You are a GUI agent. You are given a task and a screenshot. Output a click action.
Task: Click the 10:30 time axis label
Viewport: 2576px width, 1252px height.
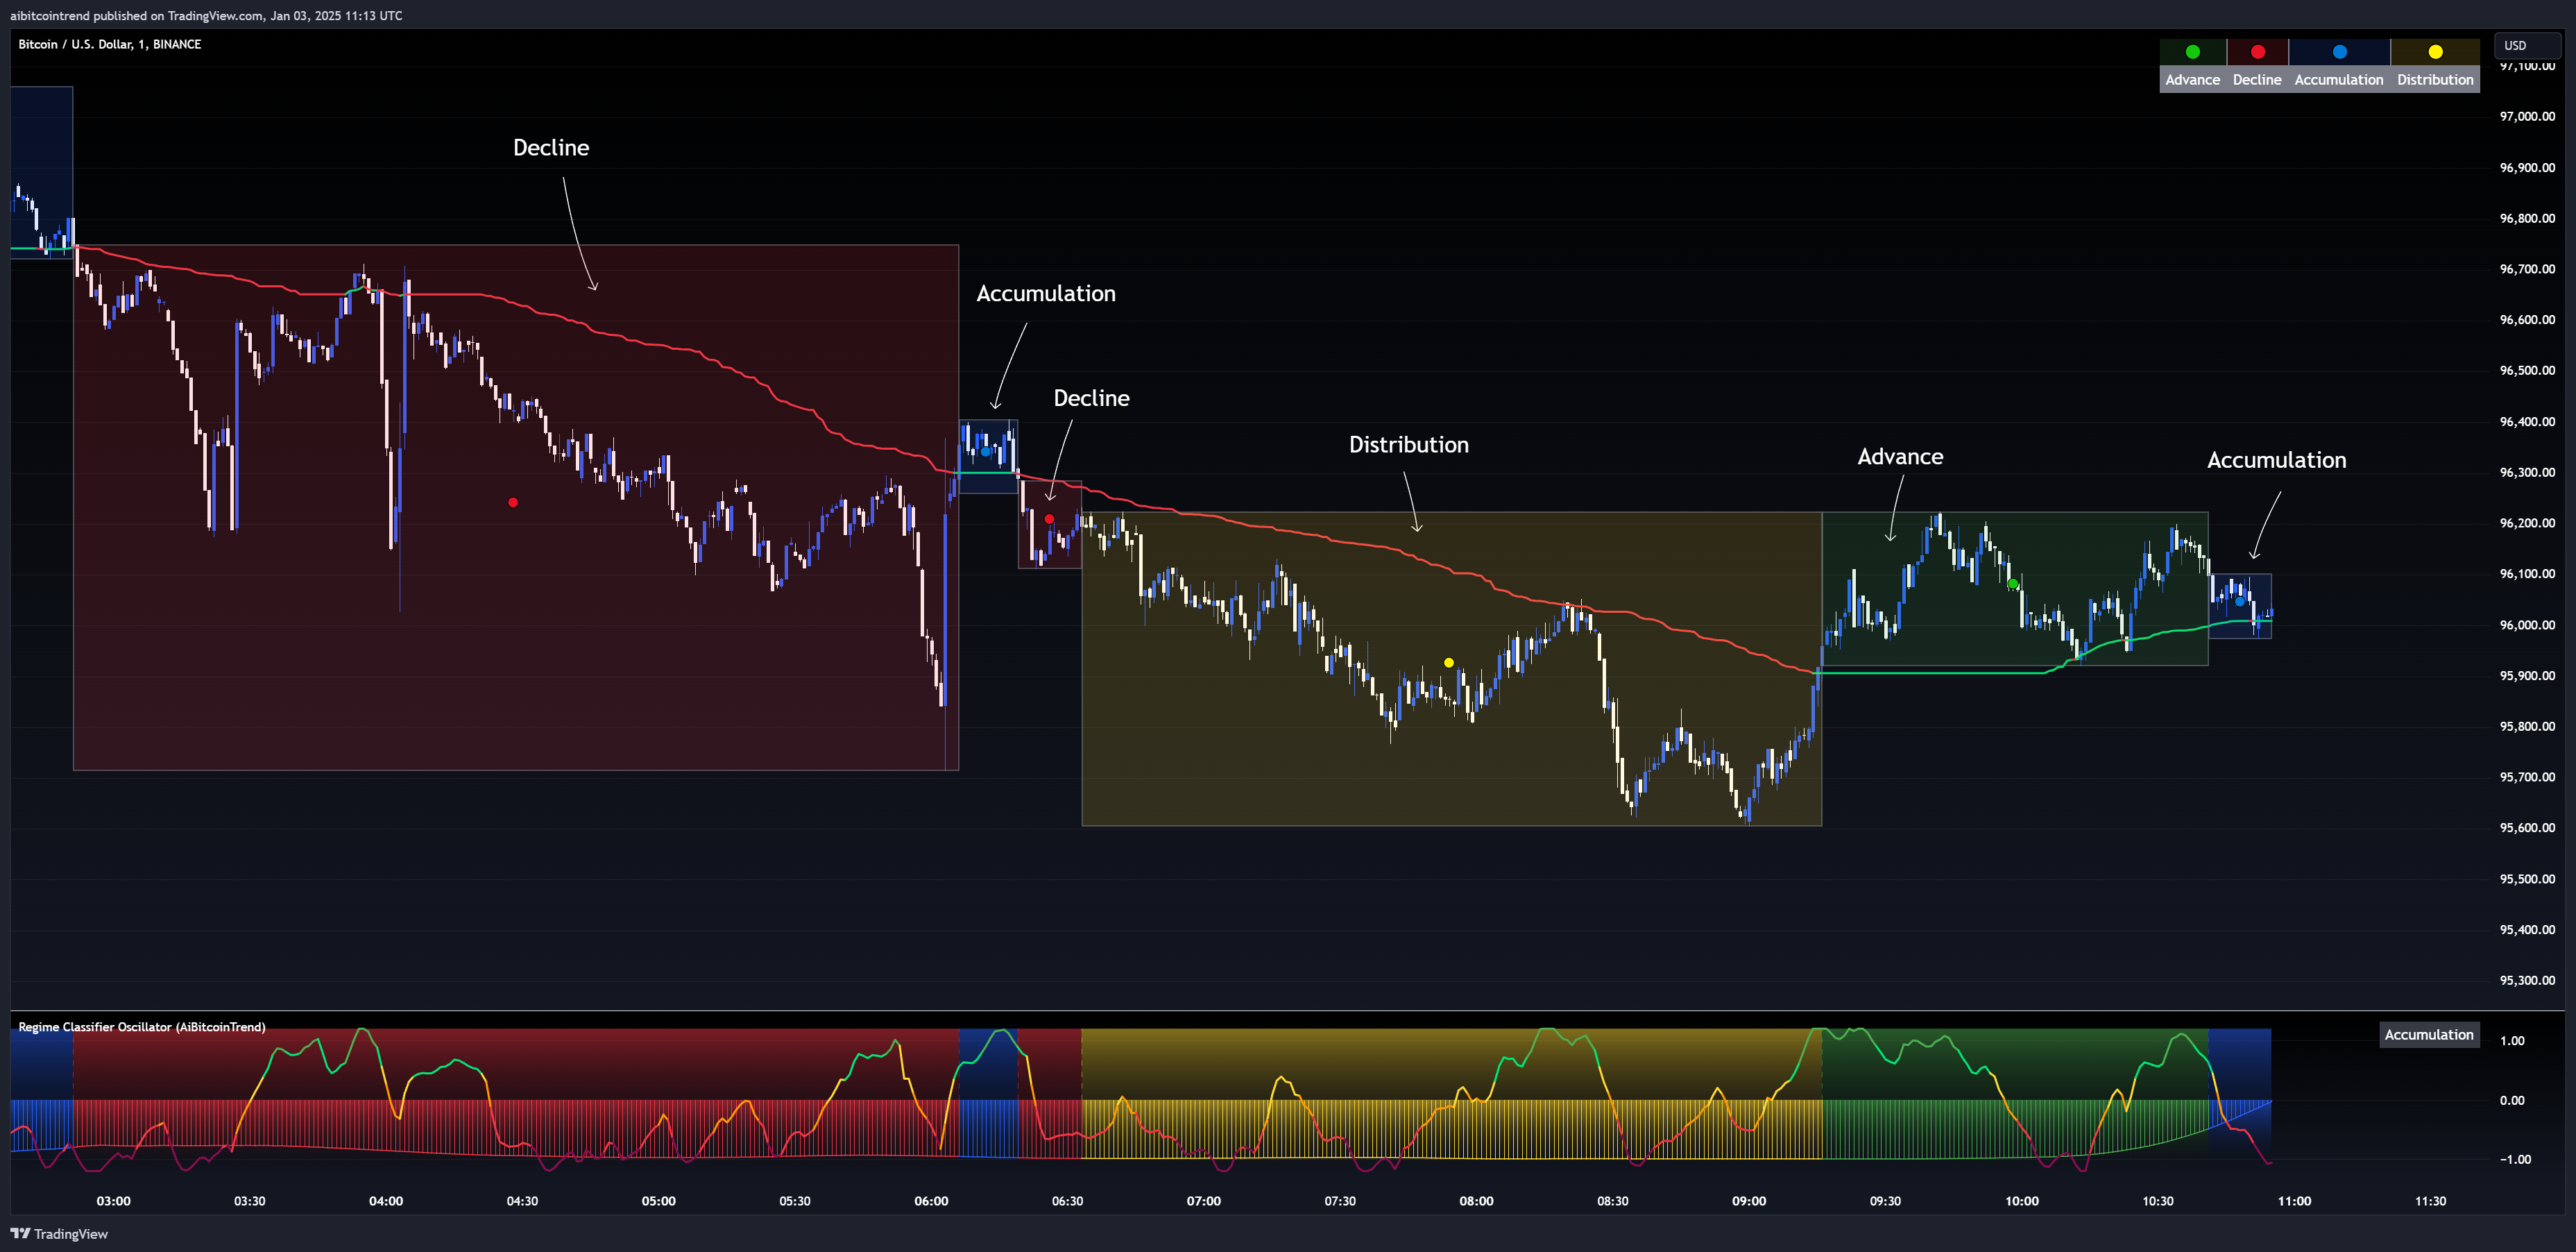[2158, 1201]
